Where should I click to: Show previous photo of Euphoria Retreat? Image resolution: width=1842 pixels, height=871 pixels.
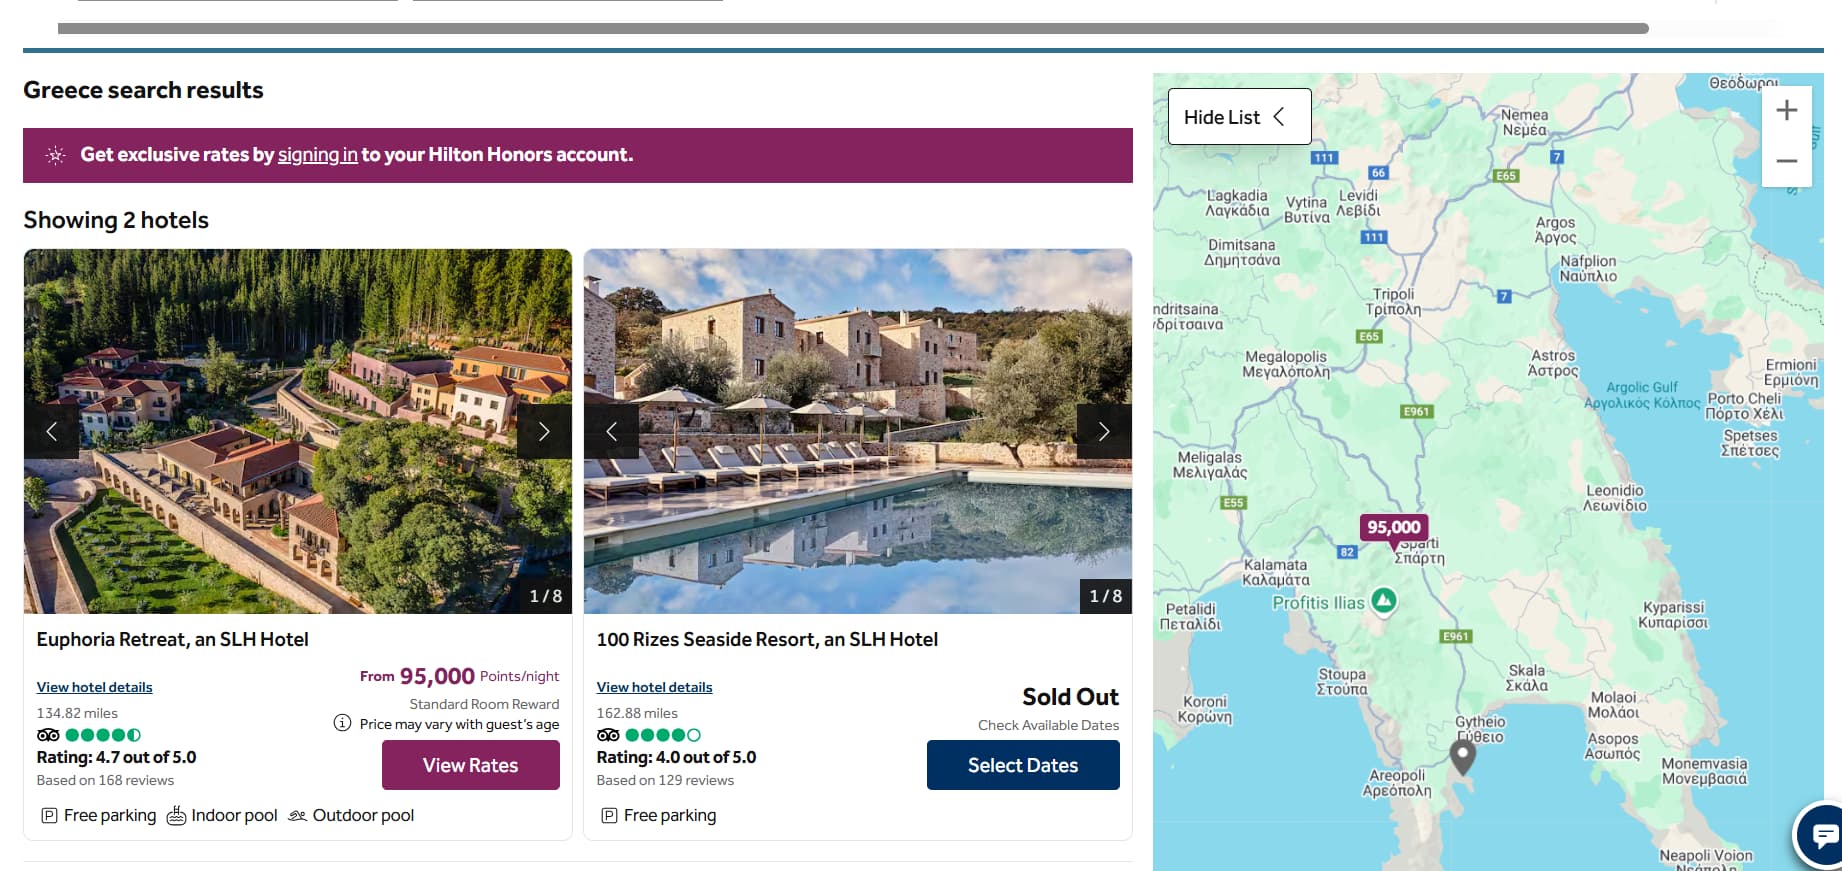click(52, 431)
